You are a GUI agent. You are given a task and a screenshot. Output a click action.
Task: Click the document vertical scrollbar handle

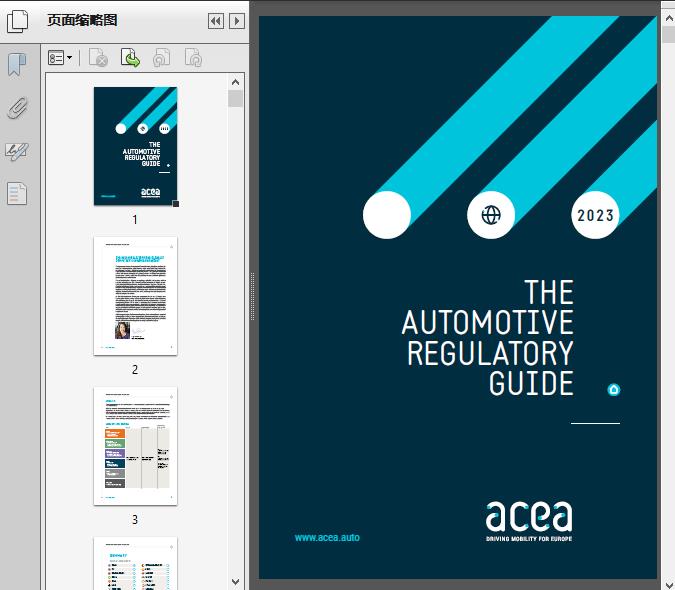[x=669, y=34]
